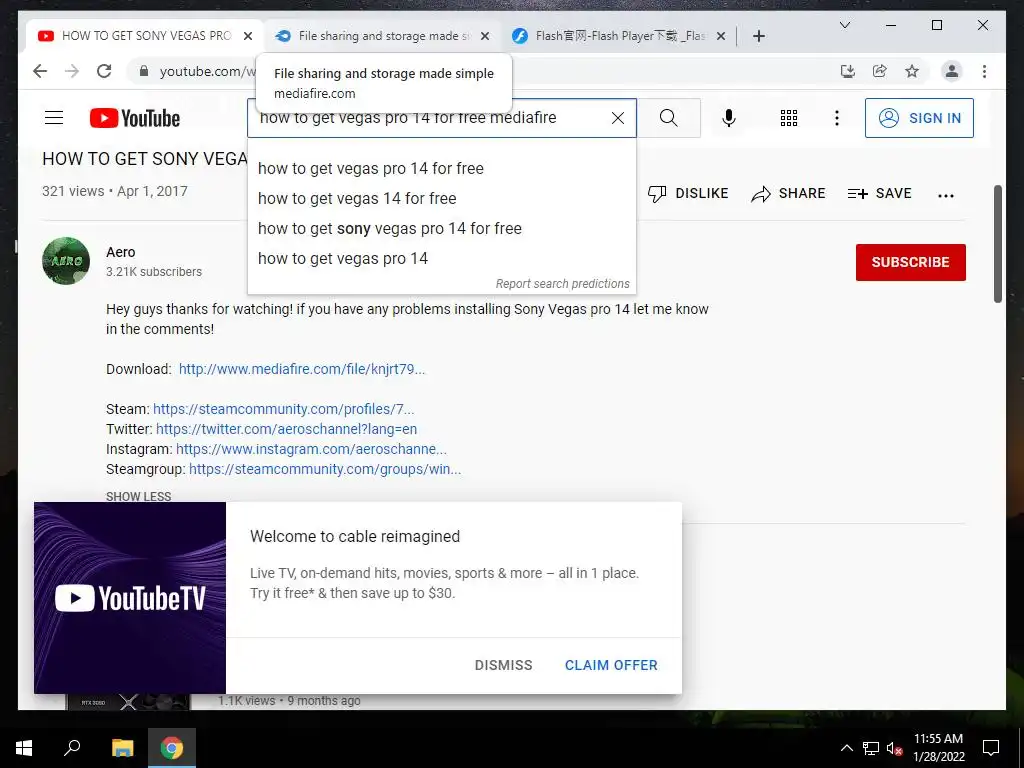Go back in Chrome

40,71
